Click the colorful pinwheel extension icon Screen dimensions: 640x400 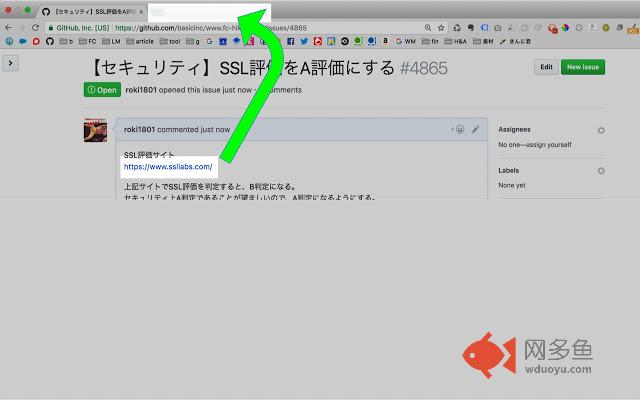click(x=565, y=28)
